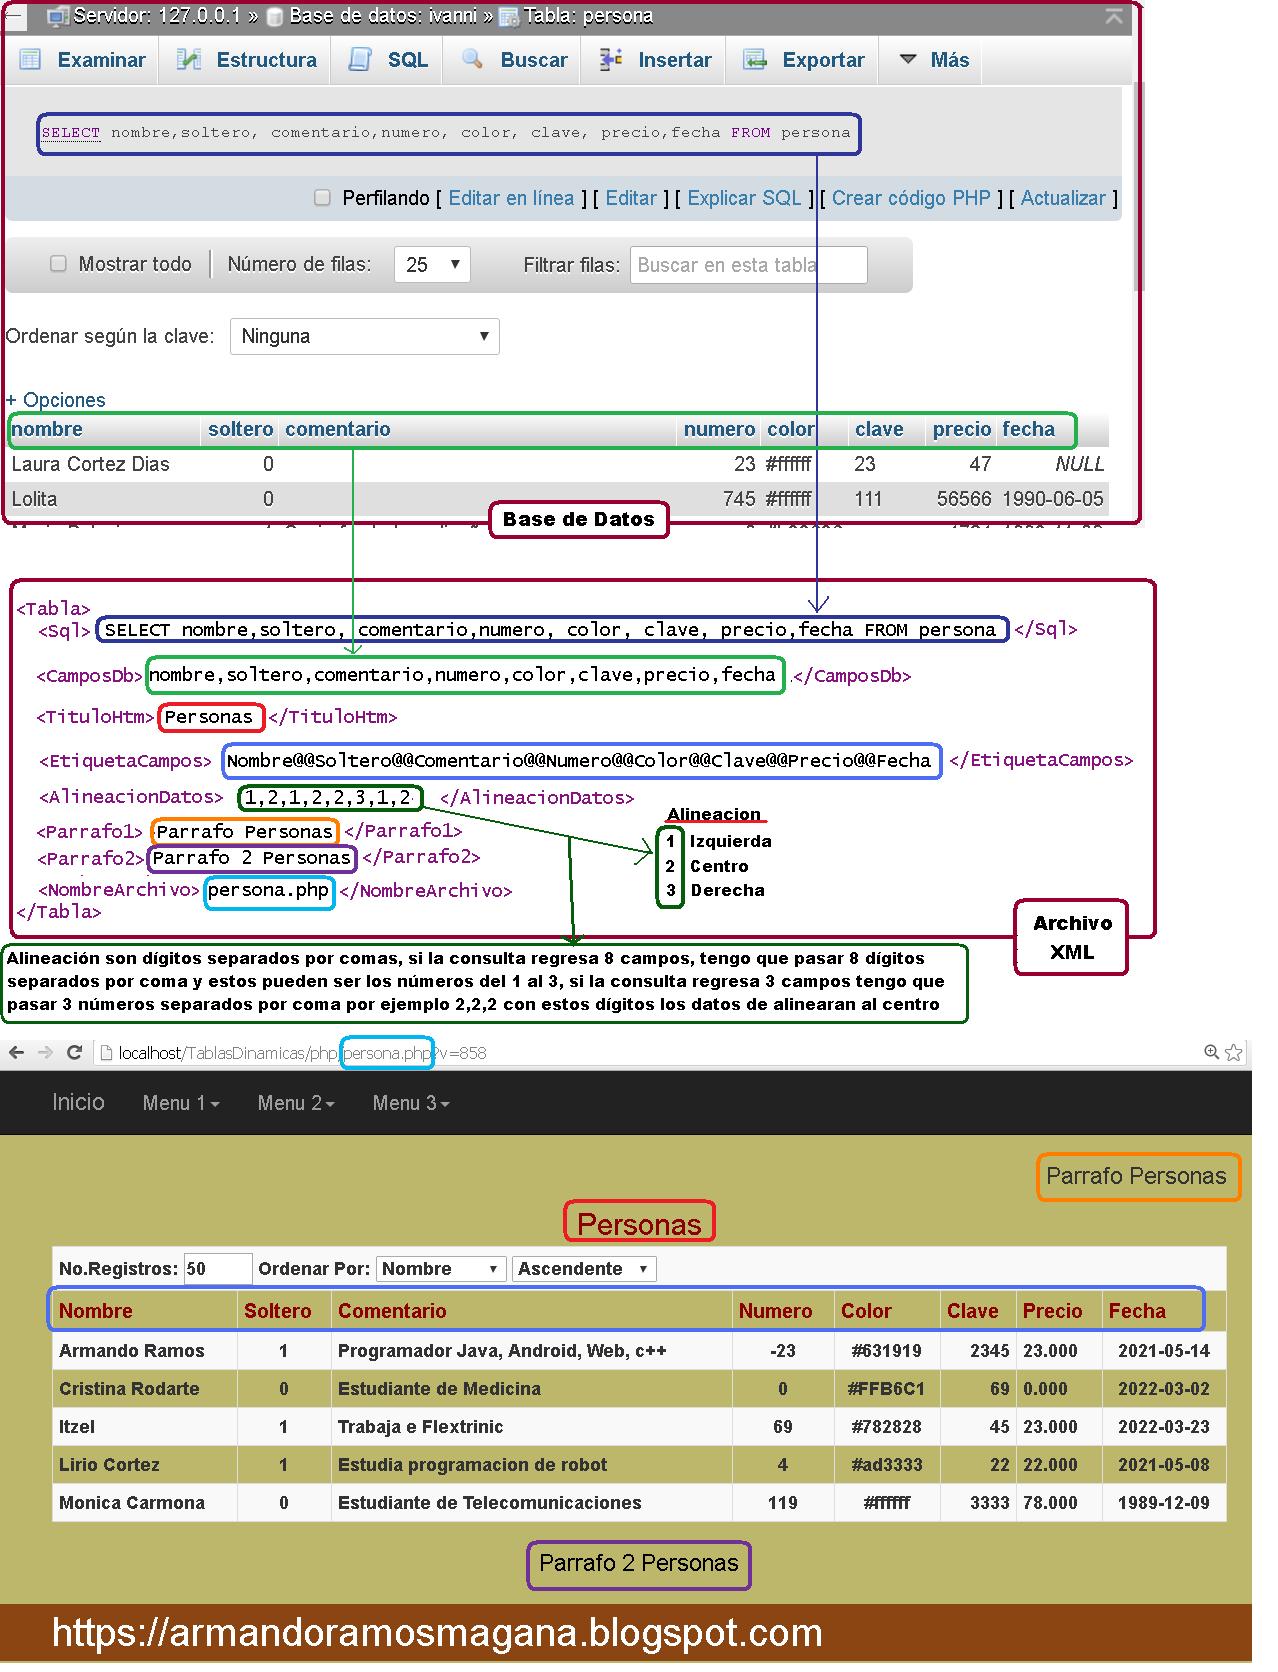
Task: Click the Estructura tab icon
Action: 189,60
